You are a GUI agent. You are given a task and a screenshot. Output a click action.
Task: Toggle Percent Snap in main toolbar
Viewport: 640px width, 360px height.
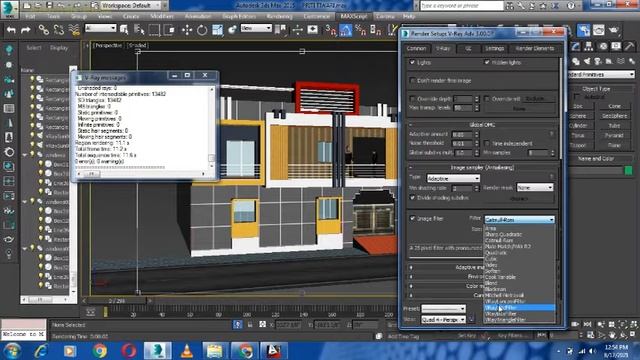tap(360, 30)
